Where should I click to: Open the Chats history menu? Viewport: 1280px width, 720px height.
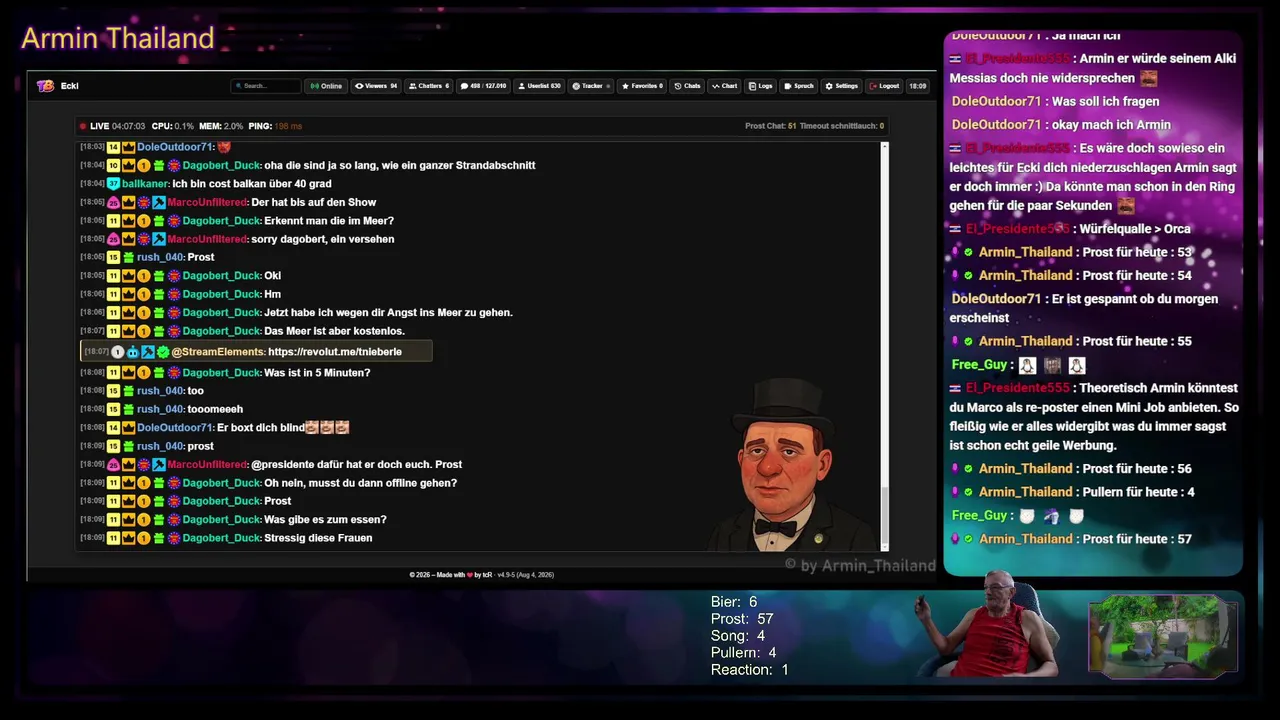click(687, 86)
